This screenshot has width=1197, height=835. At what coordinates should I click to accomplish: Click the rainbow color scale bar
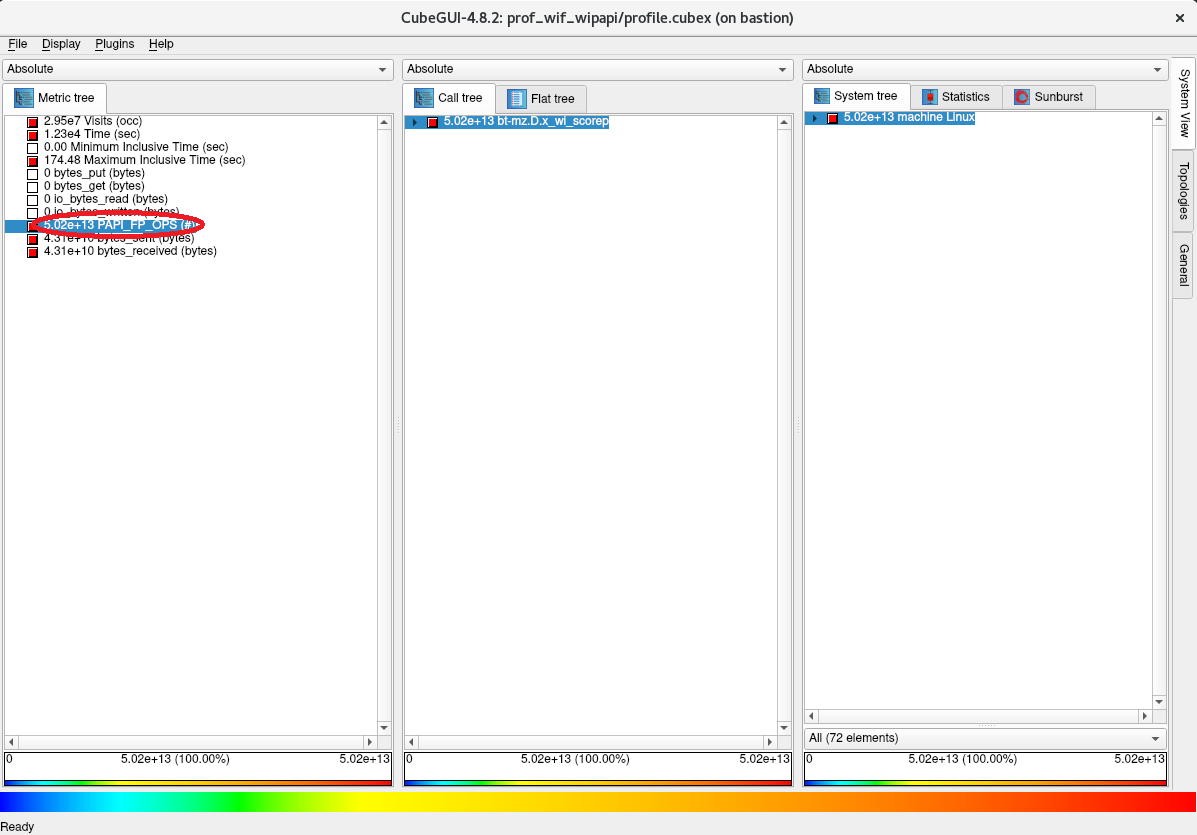pyautogui.click(x=598, y=802)
